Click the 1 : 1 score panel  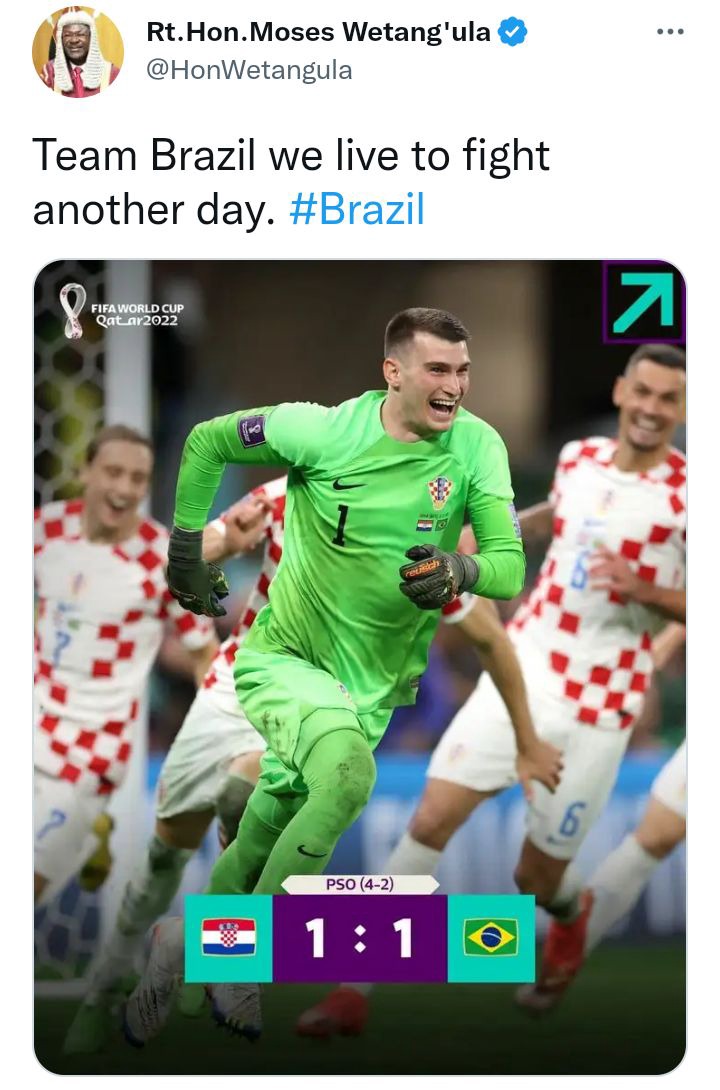tap(360, 938)
